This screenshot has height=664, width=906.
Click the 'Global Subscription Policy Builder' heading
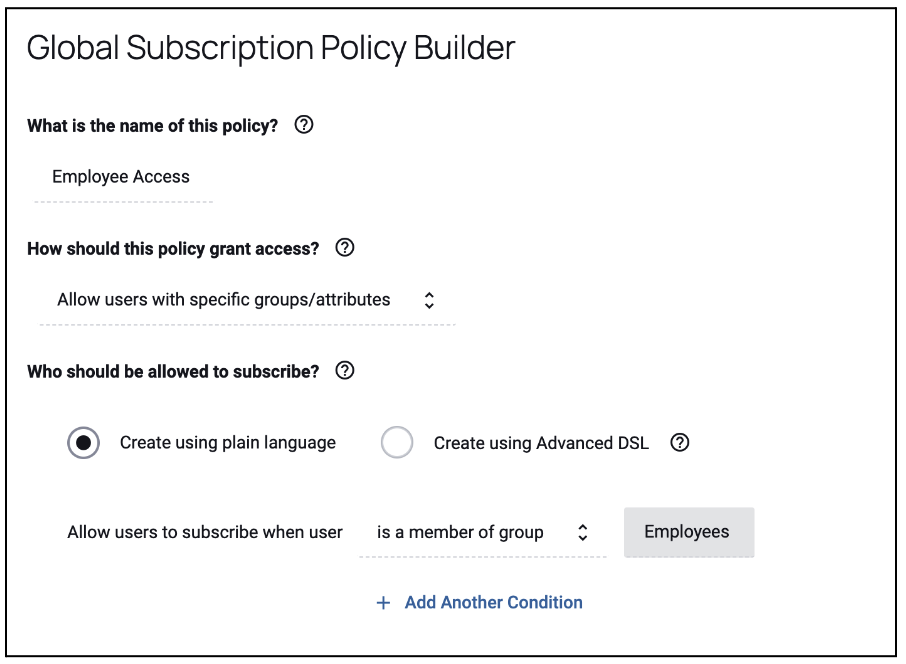coord(271,49)
